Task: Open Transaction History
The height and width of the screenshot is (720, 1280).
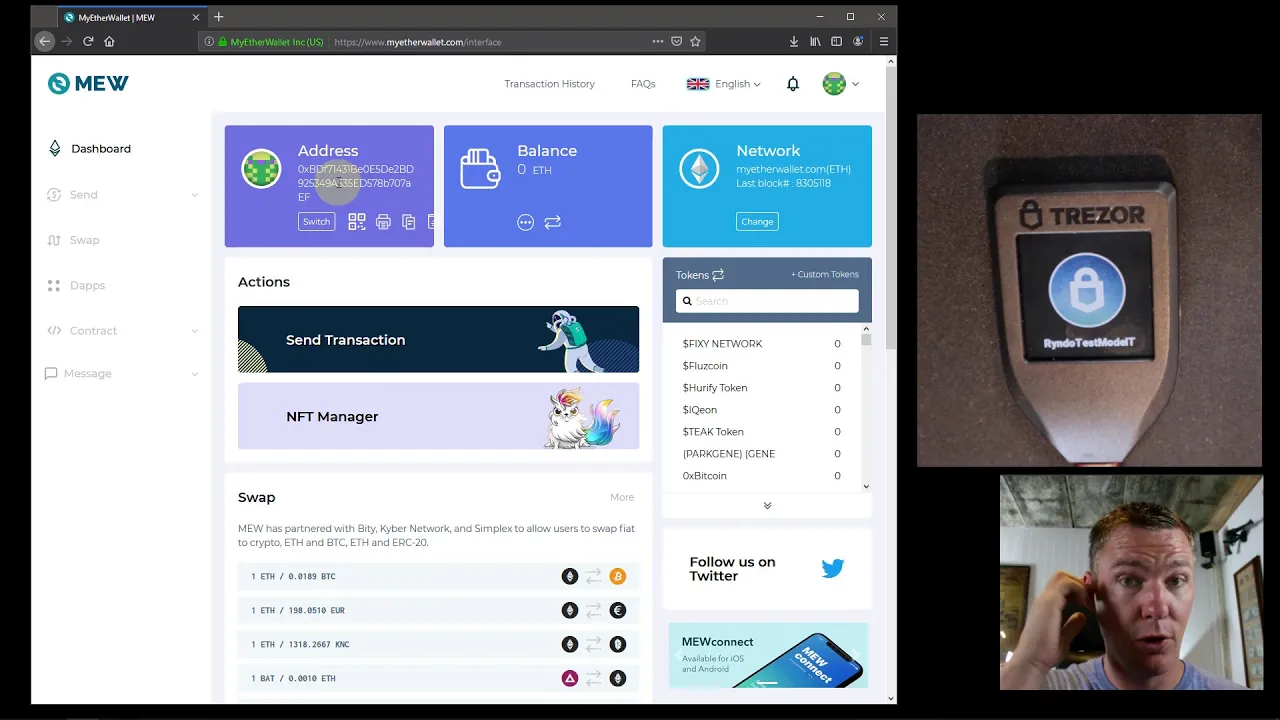Action: coord(549,84)
